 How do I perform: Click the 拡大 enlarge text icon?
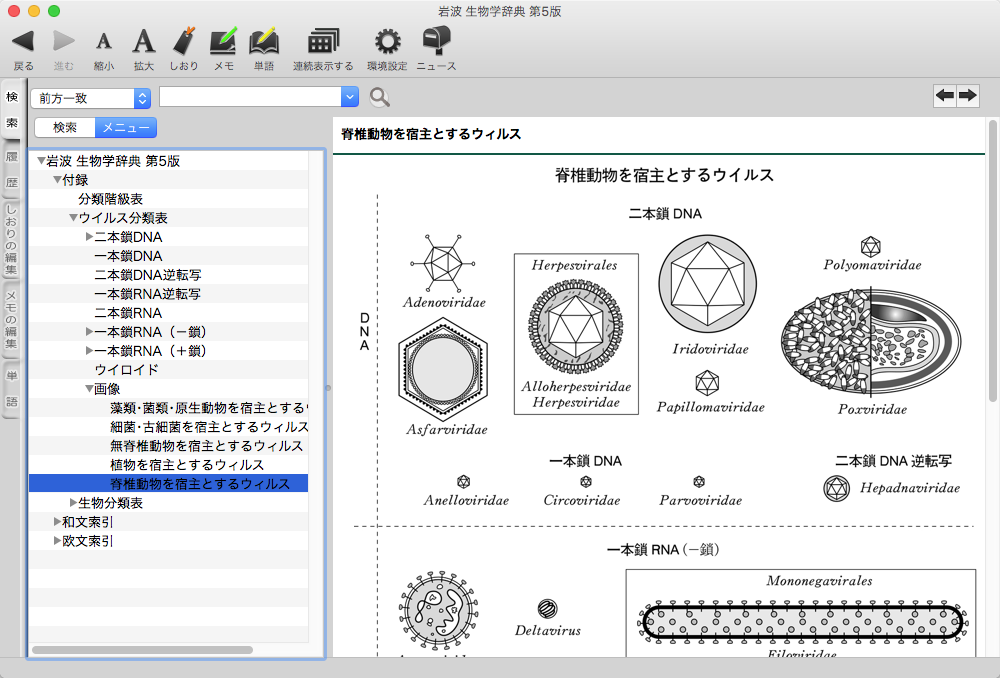click(x=144, y=42)
